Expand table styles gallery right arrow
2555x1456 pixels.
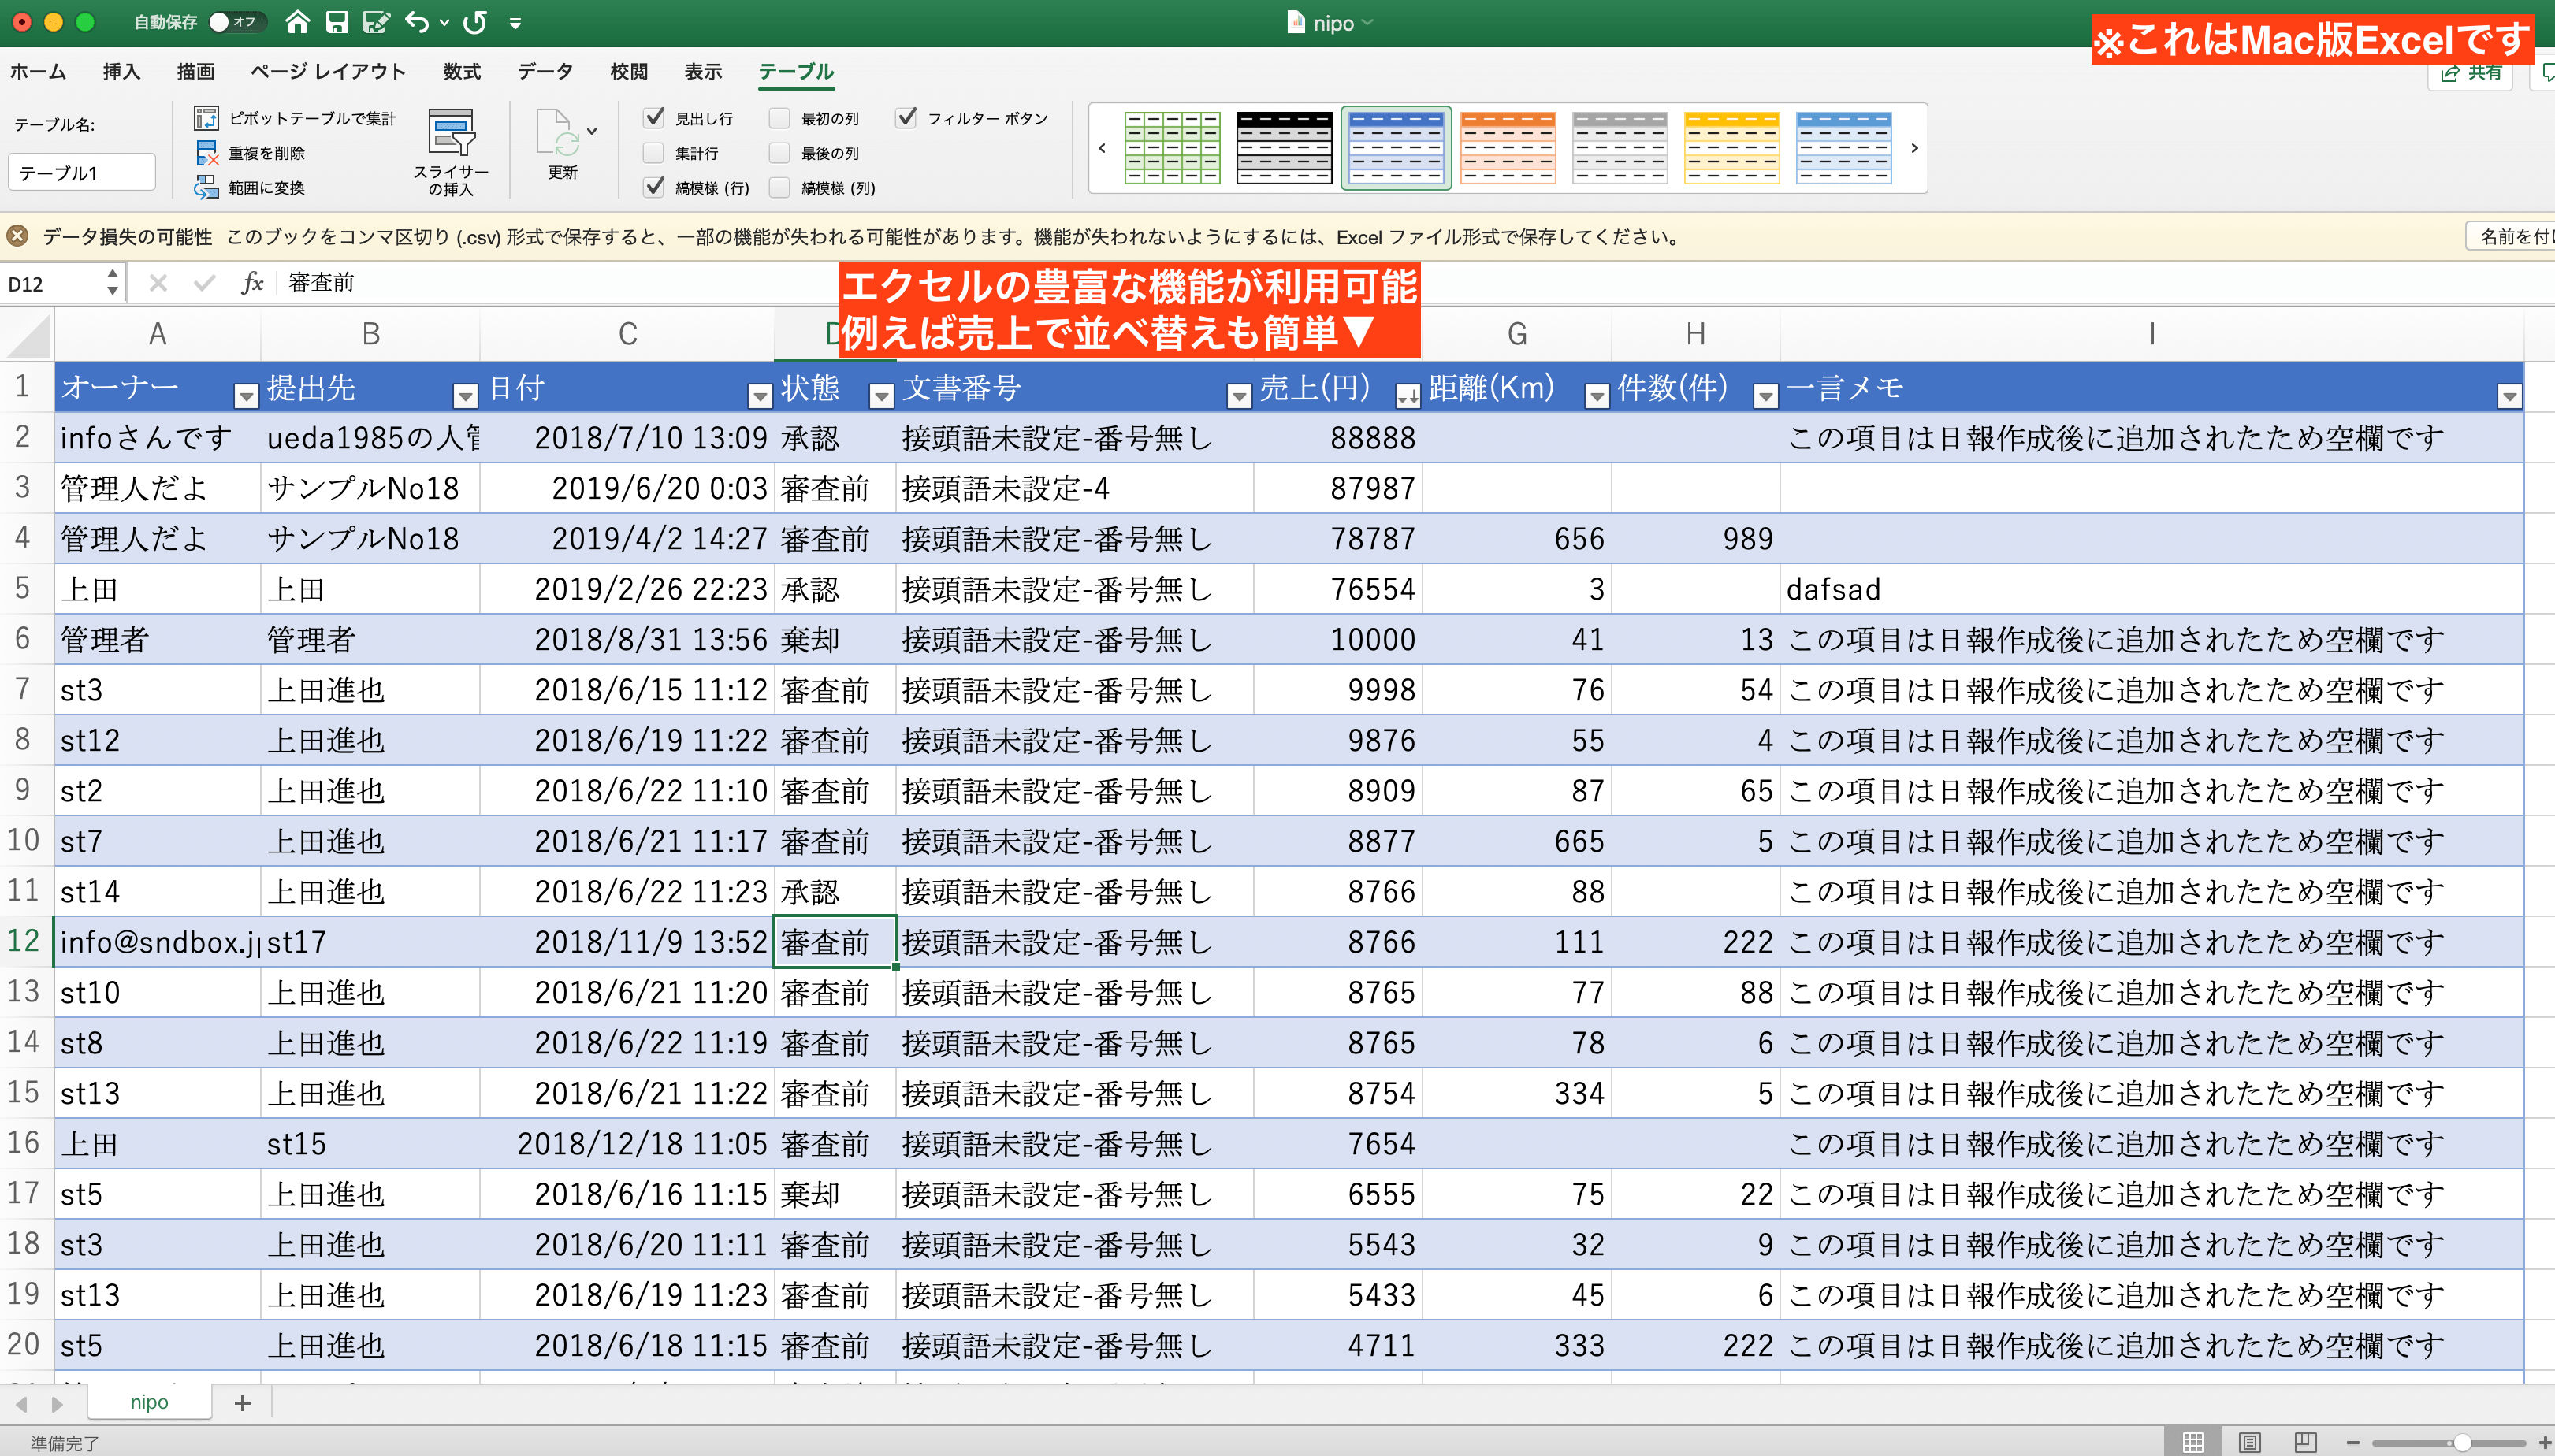pos(1914,148)
